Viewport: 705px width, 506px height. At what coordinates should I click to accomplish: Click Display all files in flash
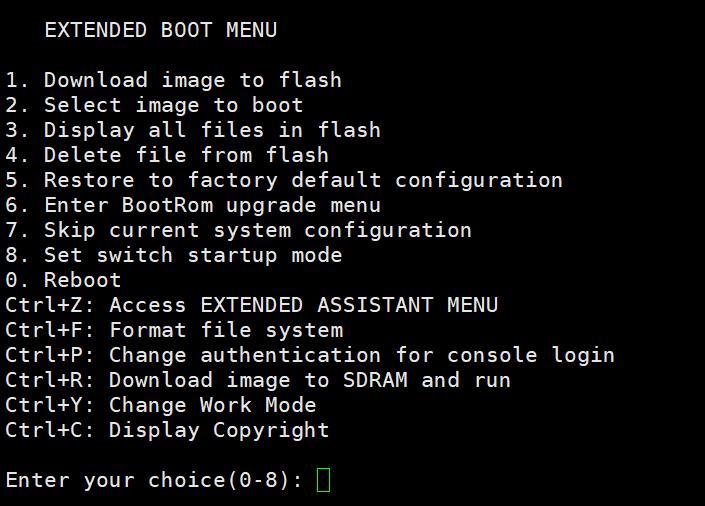click(212, 130)
